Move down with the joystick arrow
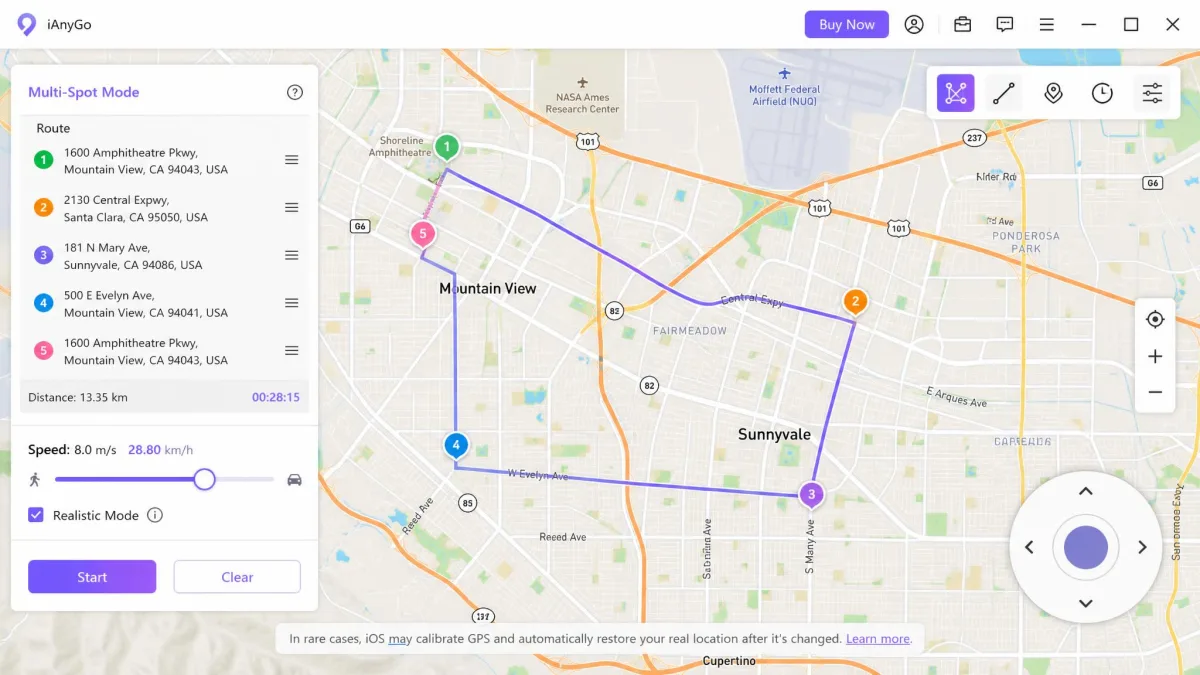 pyautogui.click(x=1085, y=604)
